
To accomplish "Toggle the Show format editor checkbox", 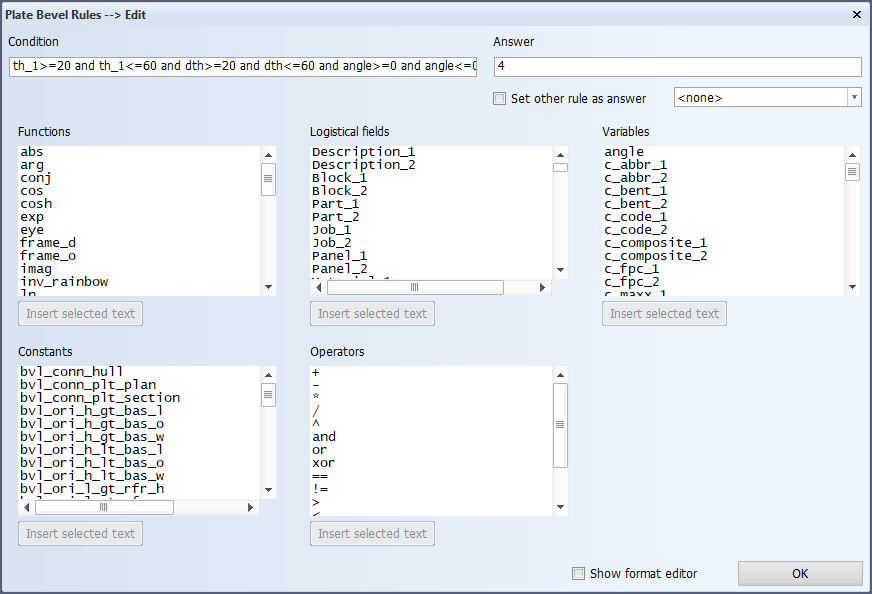I will click(578, 574).
